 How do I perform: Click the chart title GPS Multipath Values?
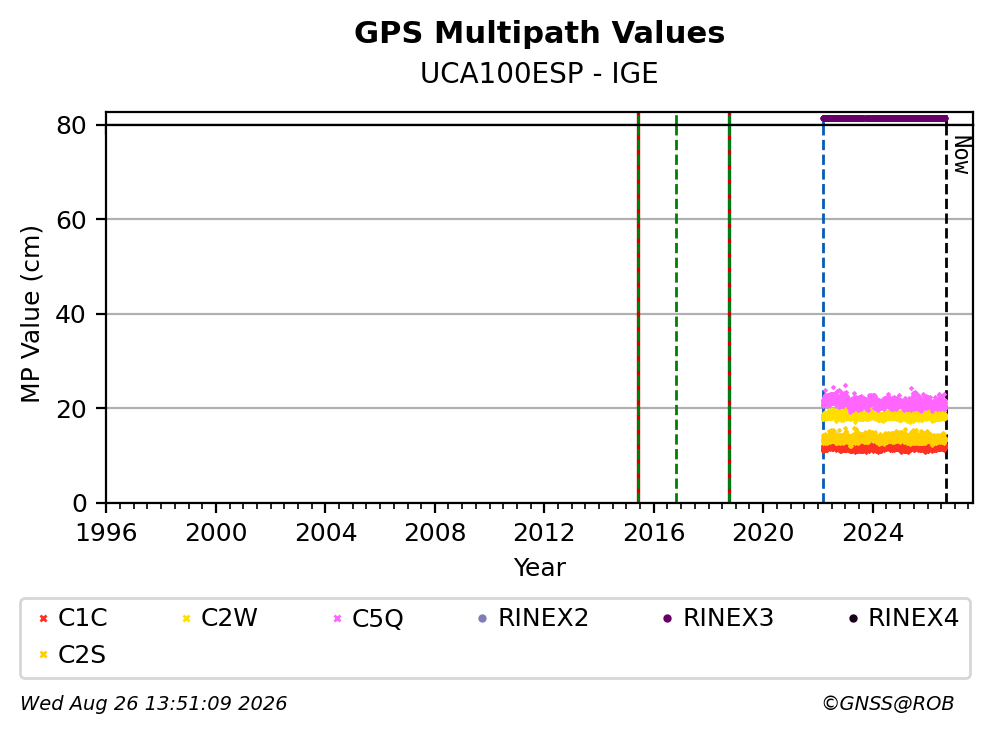(x=539, y=32)
